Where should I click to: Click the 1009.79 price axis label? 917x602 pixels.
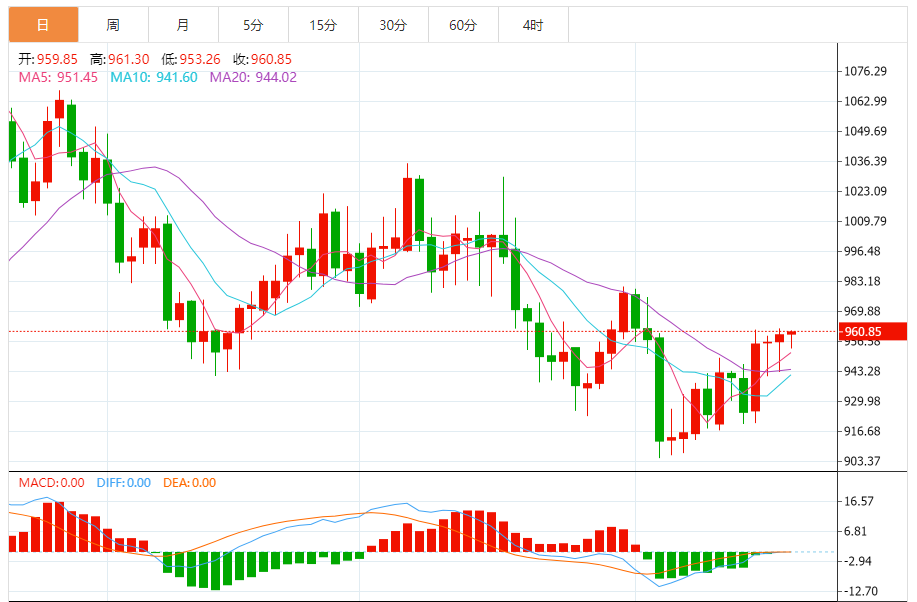coord(865,221)
